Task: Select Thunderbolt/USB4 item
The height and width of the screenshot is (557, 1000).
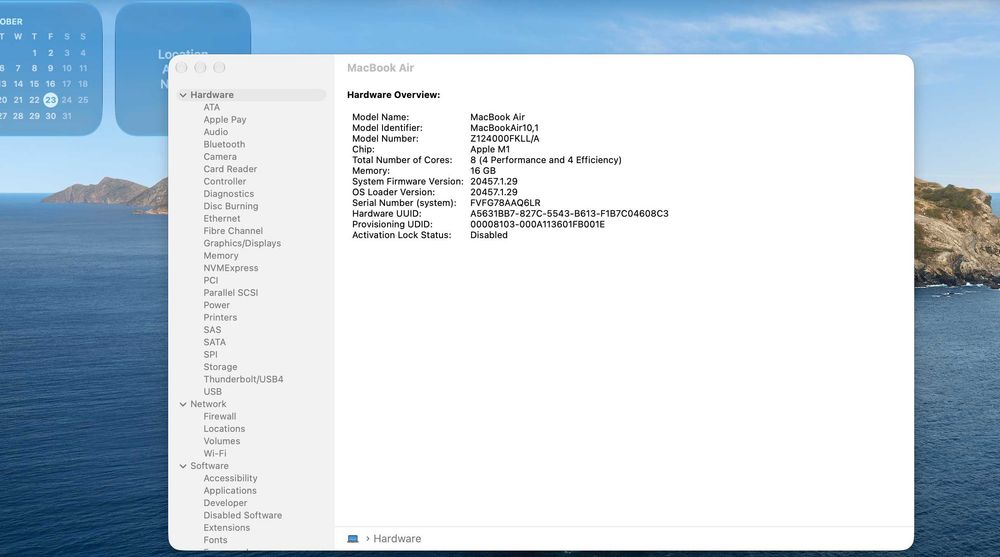Action: pyautogui.click(x=244, y=380)
